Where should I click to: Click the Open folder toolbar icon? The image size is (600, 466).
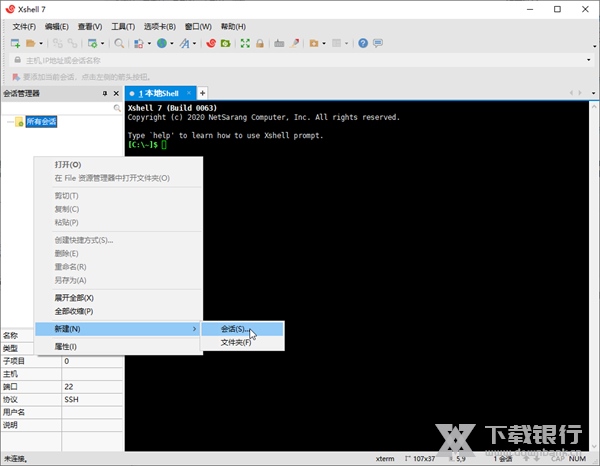pyautogui.click(x=31, y=43)
